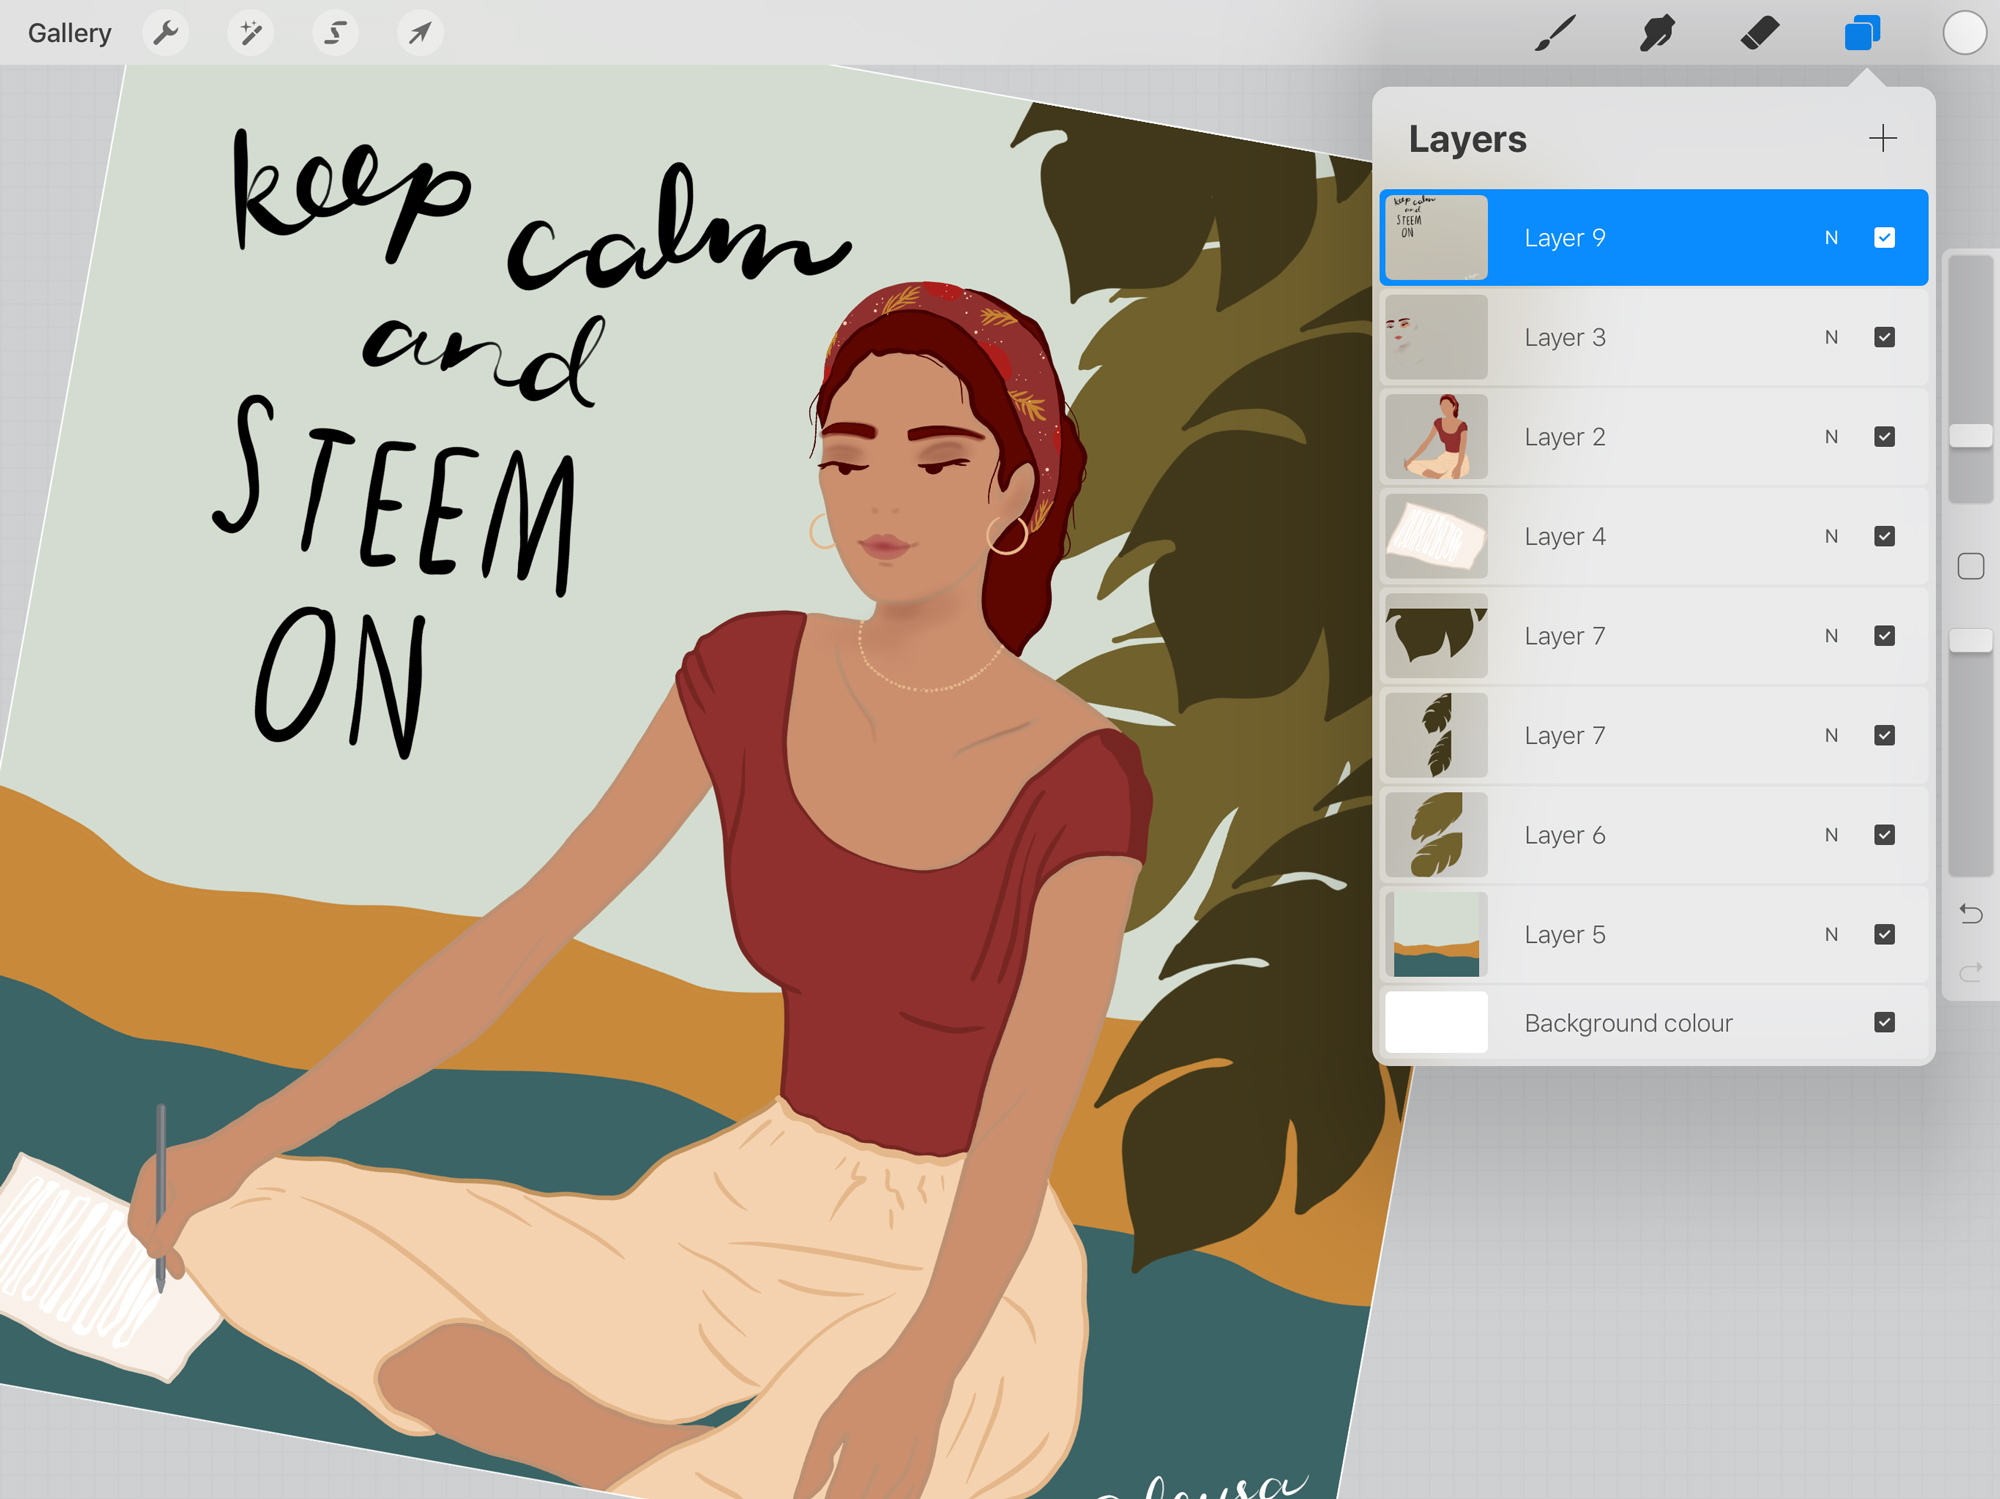Open blend mode N for Layer 5
The image size is (2000, 1499).
1831,934
